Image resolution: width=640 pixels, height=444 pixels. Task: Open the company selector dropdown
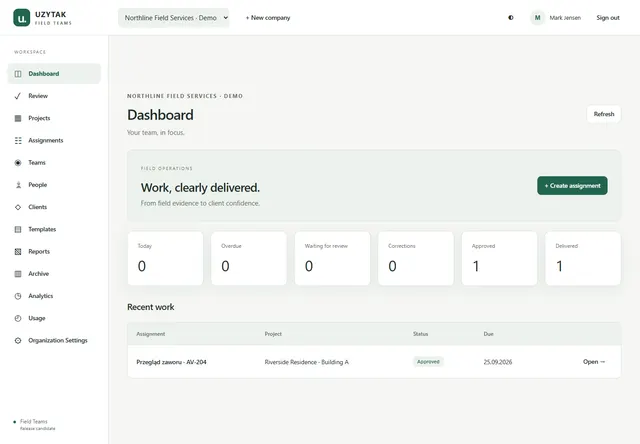pos(173,18)
